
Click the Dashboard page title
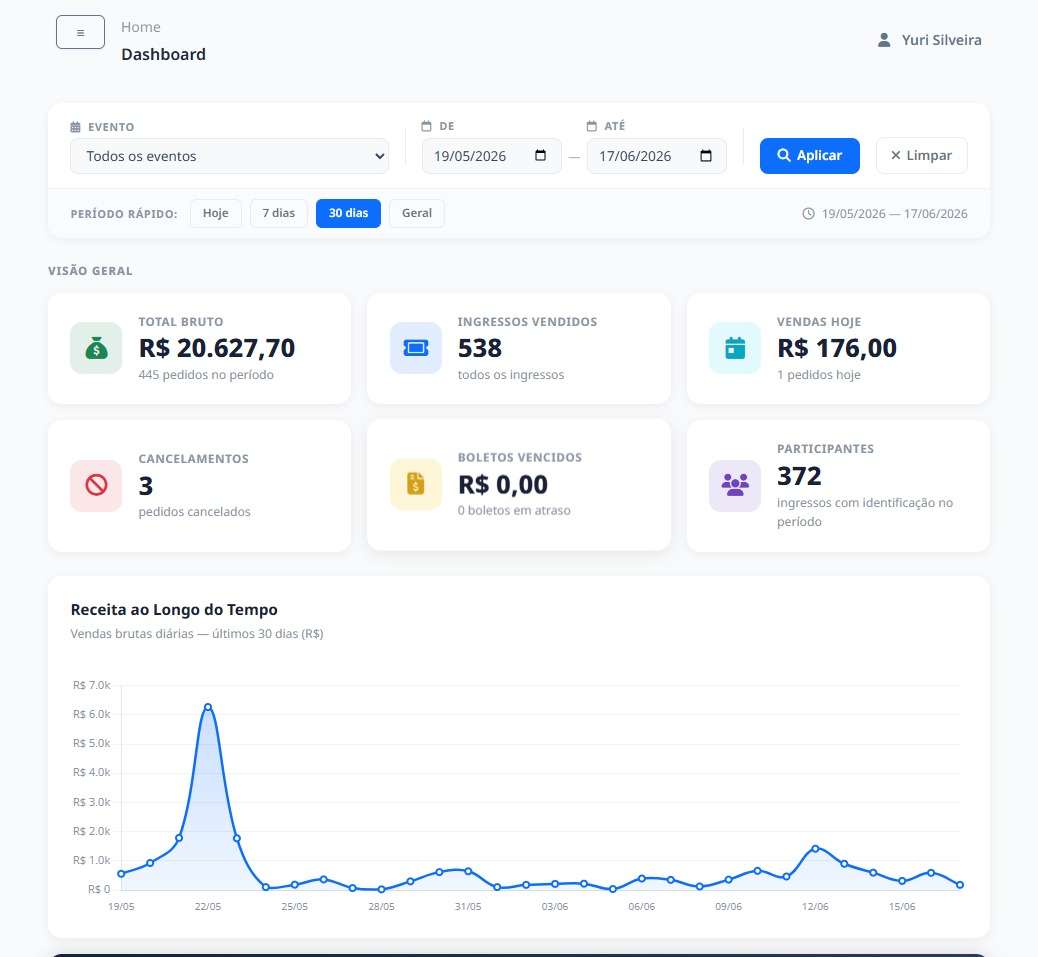(164, 54)
